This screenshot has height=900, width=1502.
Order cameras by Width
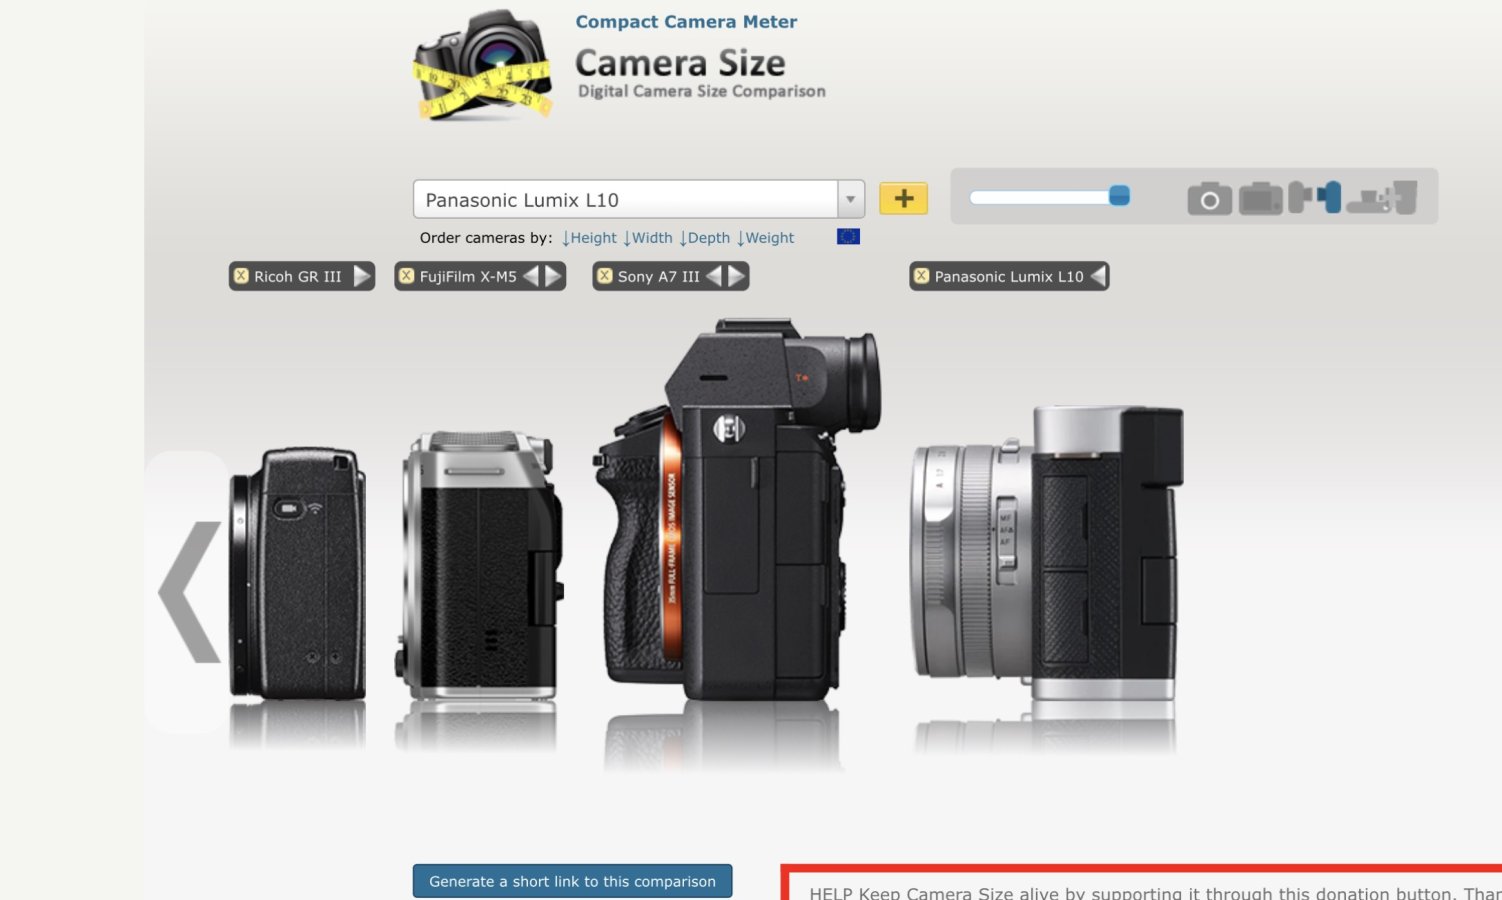[x=648, y=238]
